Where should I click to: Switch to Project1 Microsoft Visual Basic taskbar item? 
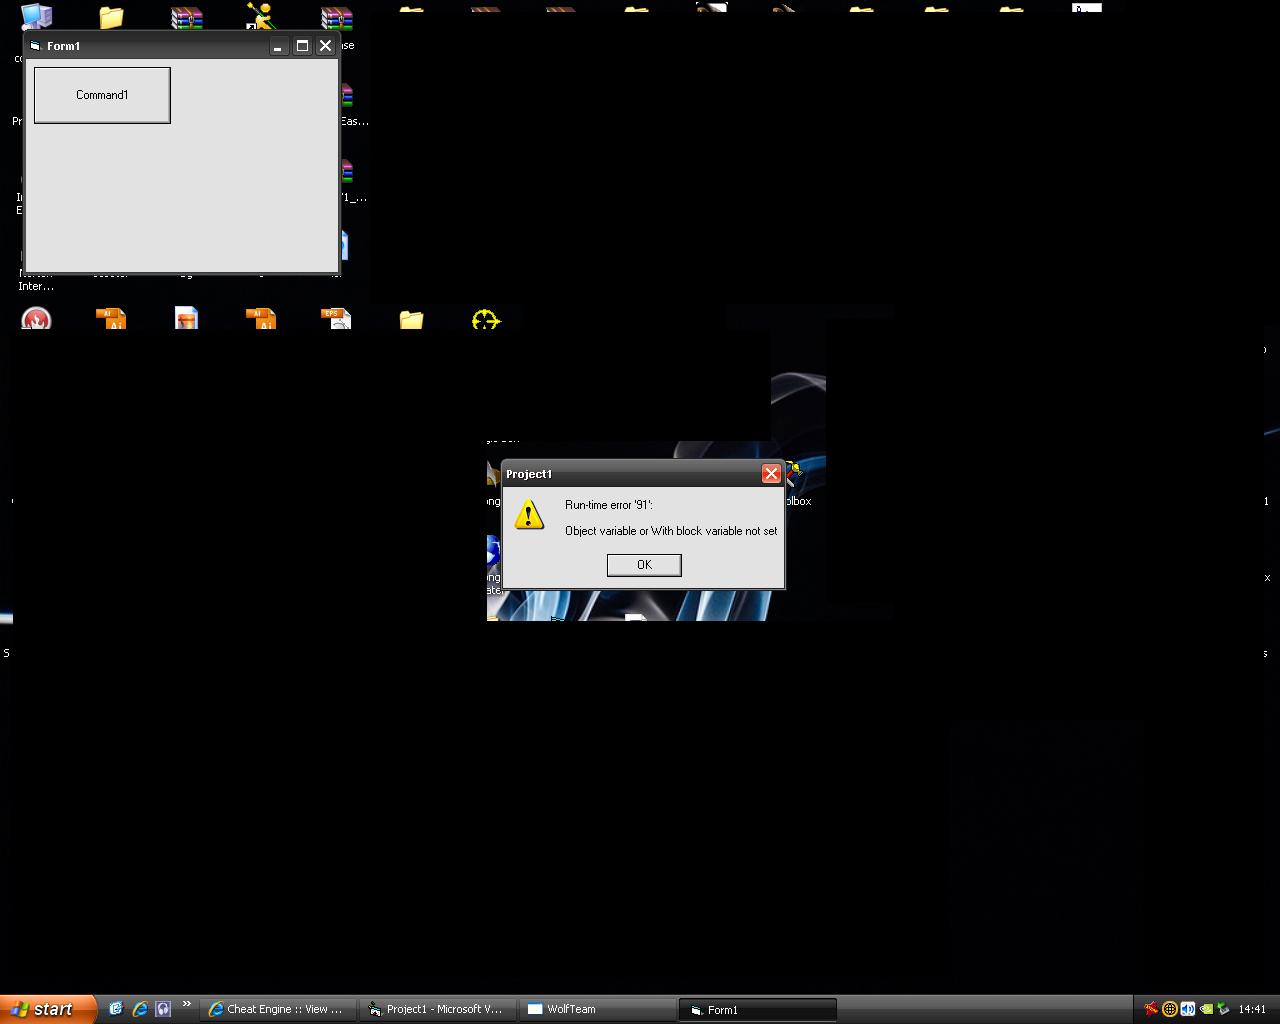click(435, 1009)
